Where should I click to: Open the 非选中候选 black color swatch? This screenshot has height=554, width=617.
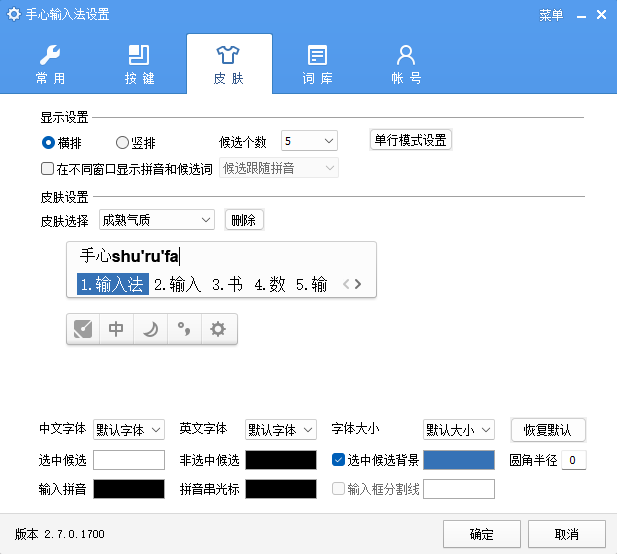pos(281,460)
